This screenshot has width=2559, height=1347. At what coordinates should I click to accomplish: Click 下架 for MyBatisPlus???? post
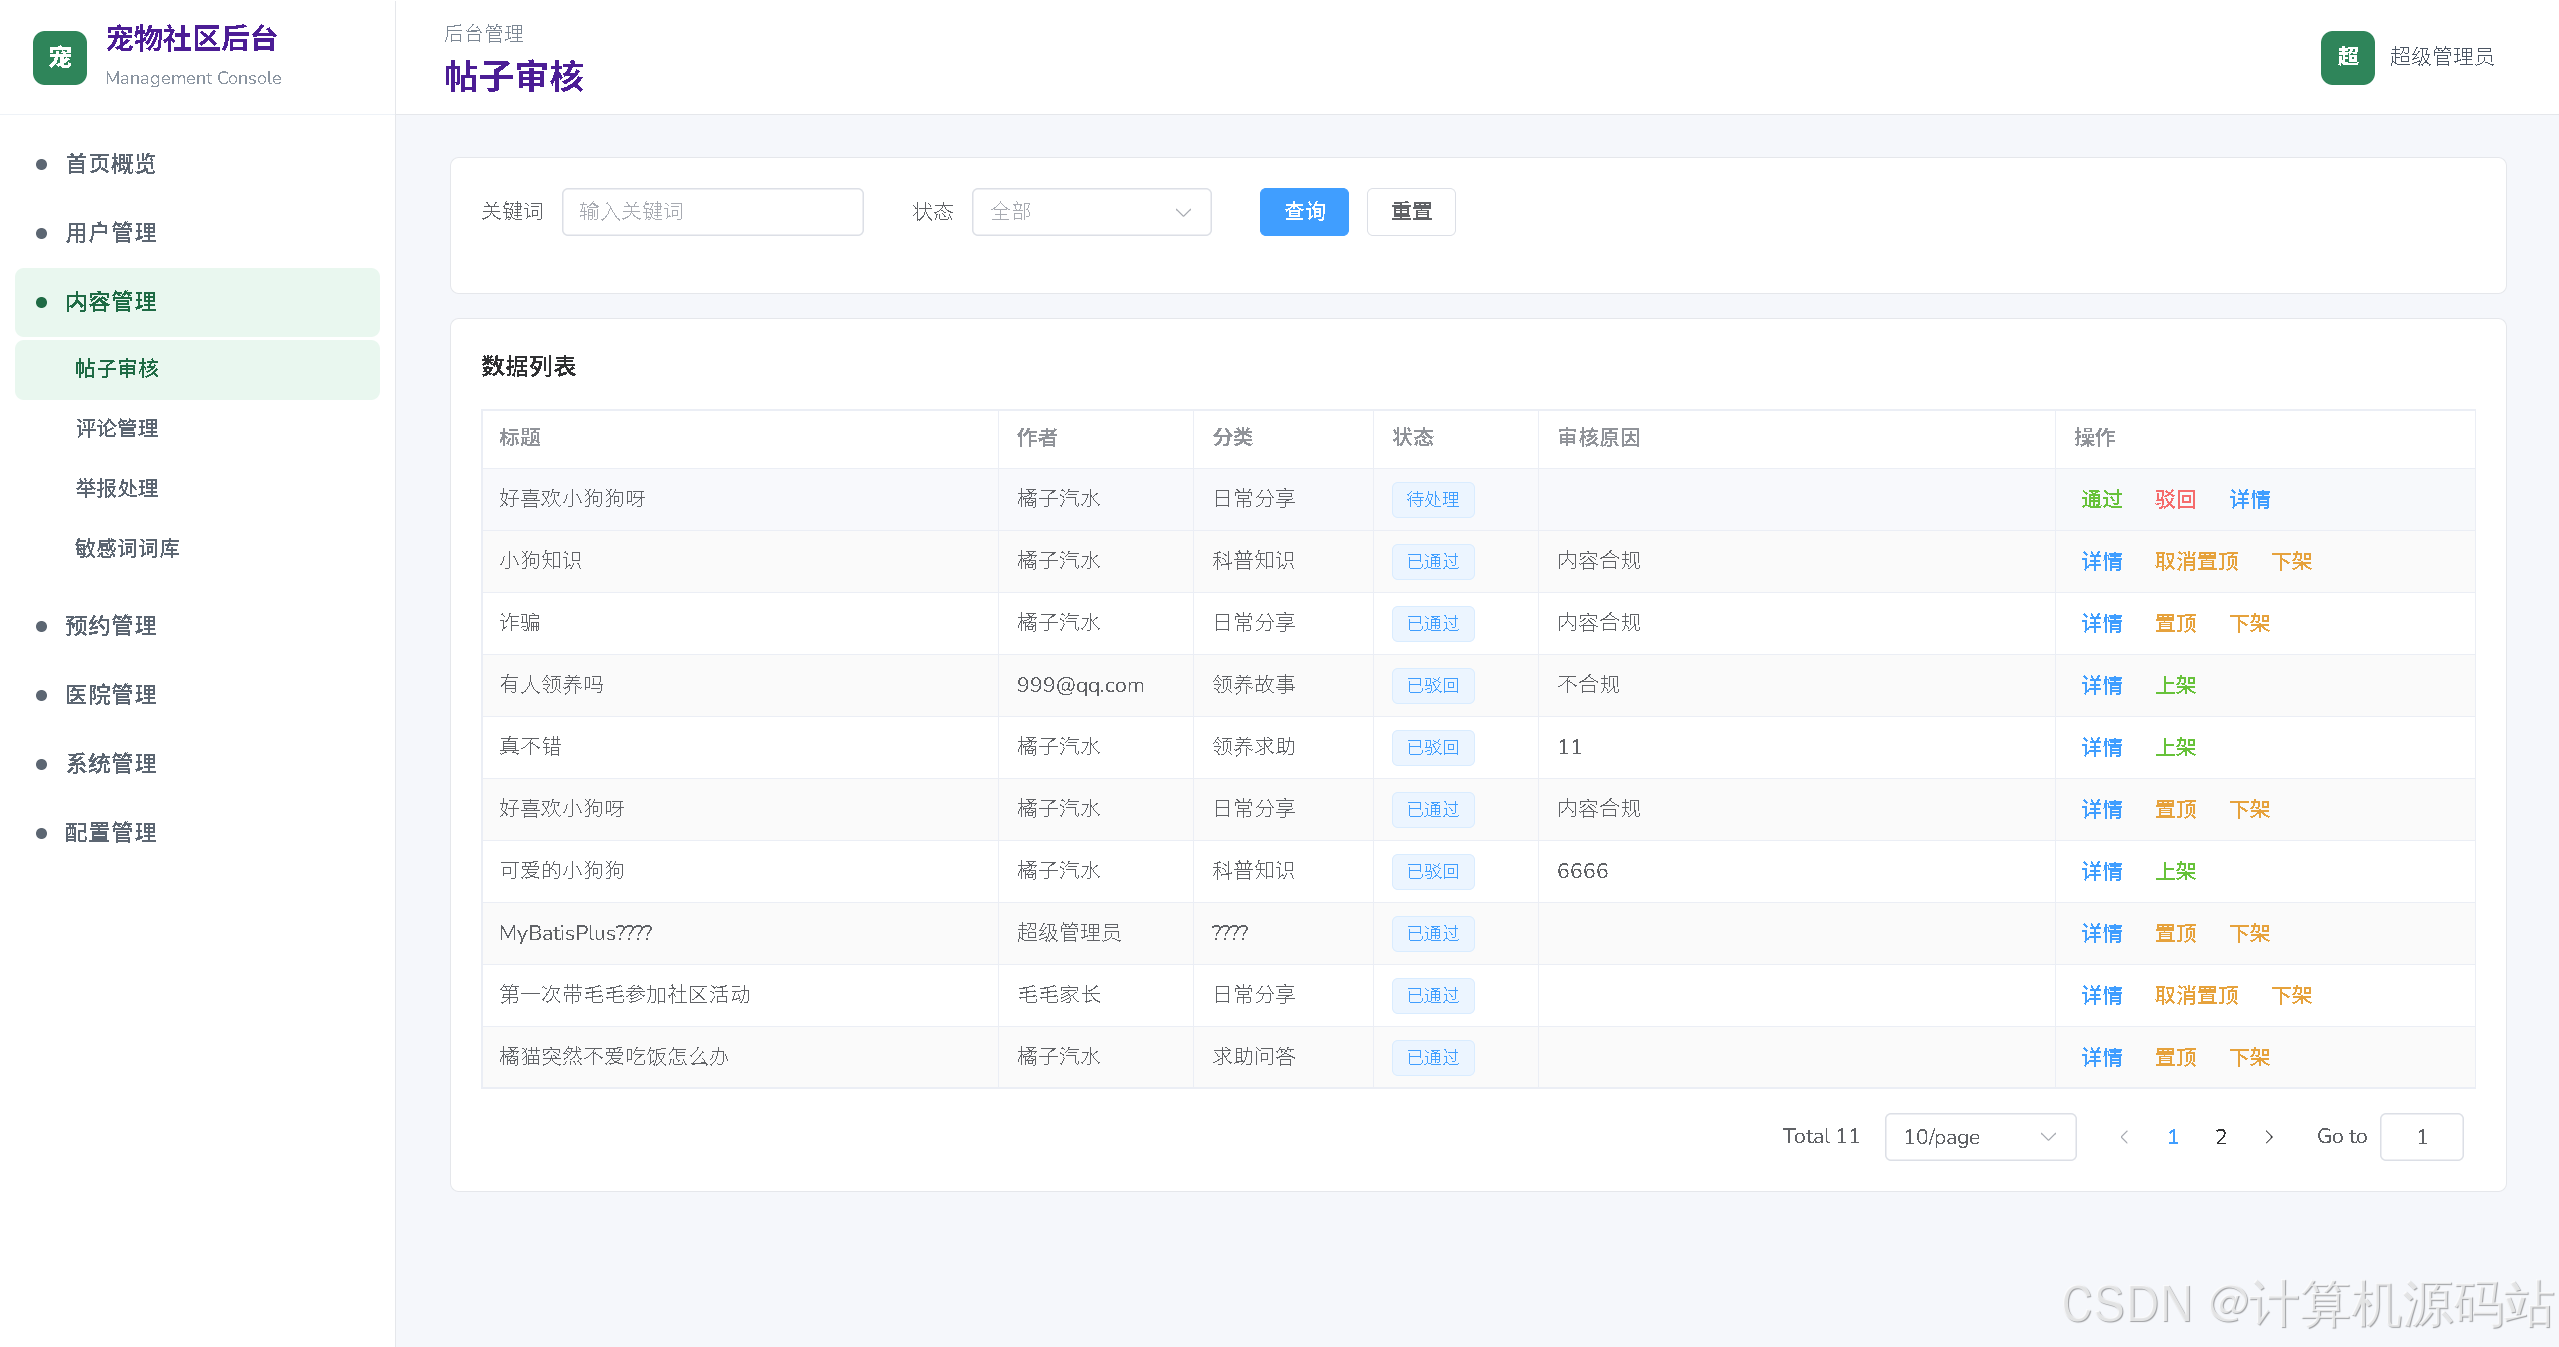click(x=2249, y=934)
